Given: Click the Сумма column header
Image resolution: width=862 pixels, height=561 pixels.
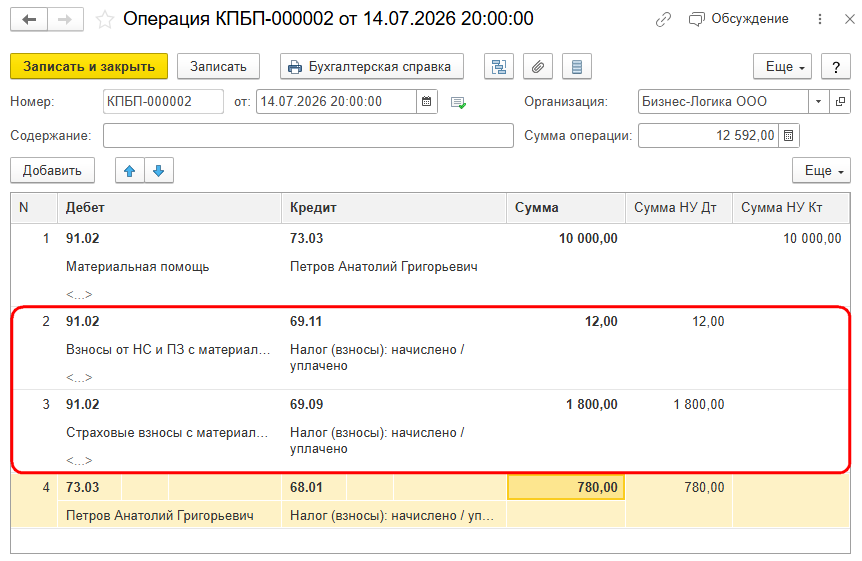Looking at the screenshot, I should 566,208.
